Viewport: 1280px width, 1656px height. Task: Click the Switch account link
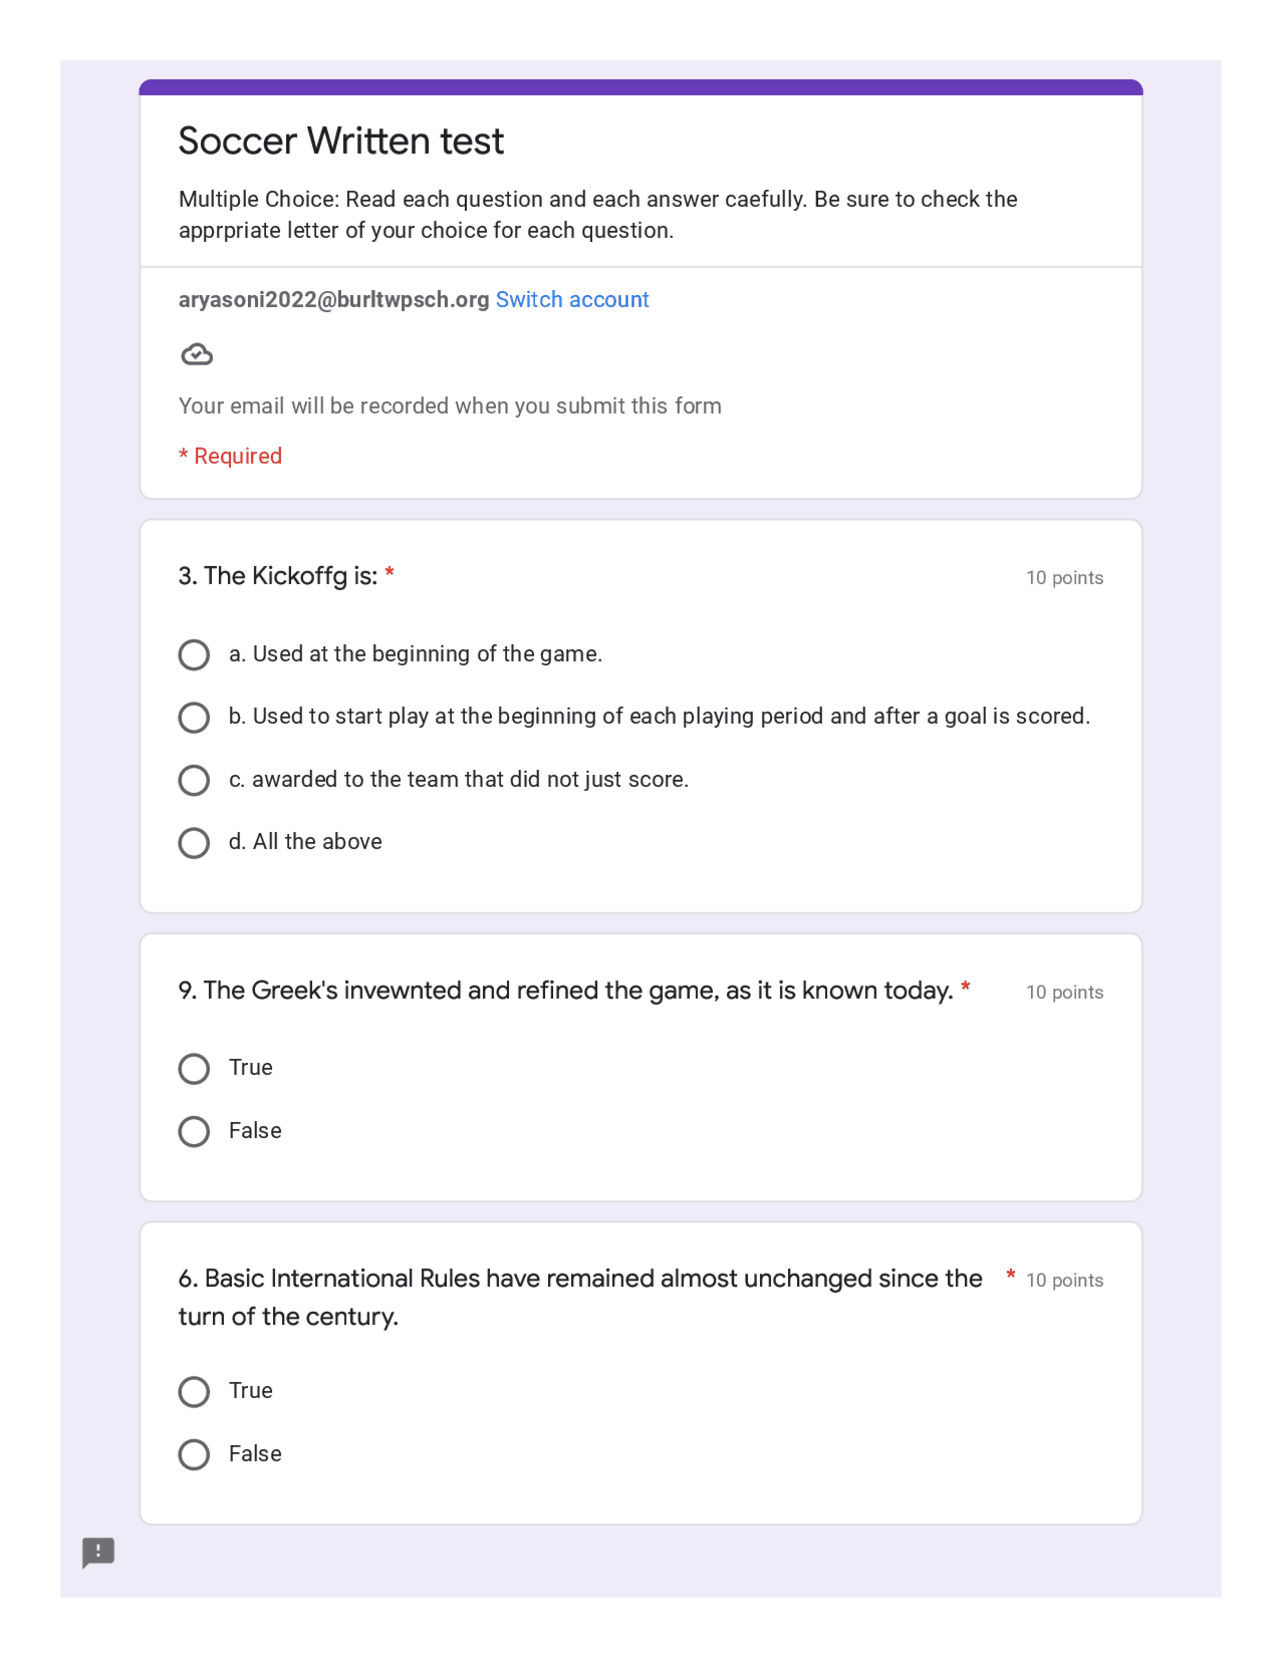pos(572,300)
